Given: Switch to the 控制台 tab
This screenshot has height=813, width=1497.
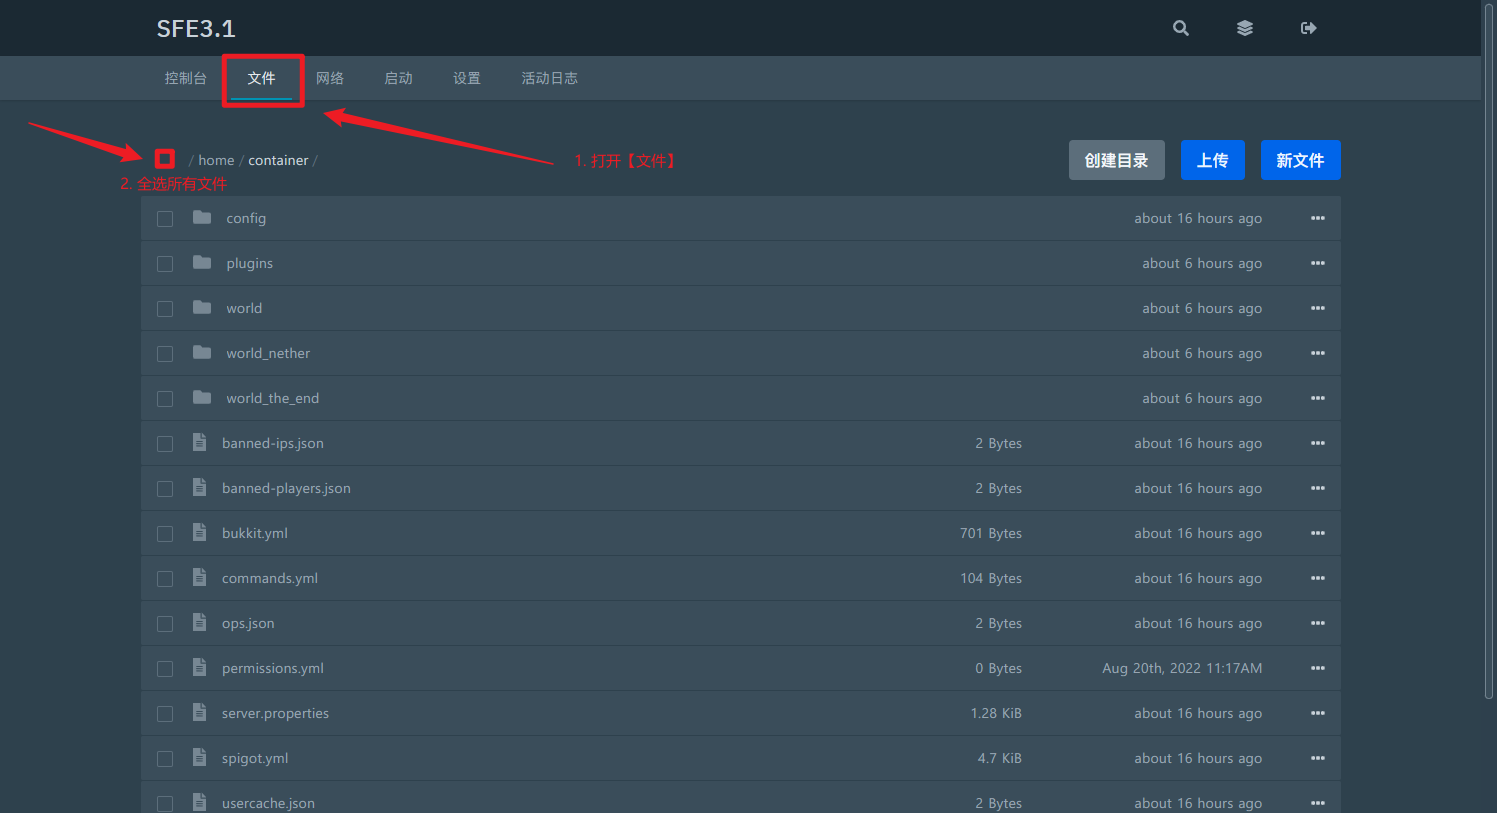Looking at the screenshot, I should (x=186, y=78).
